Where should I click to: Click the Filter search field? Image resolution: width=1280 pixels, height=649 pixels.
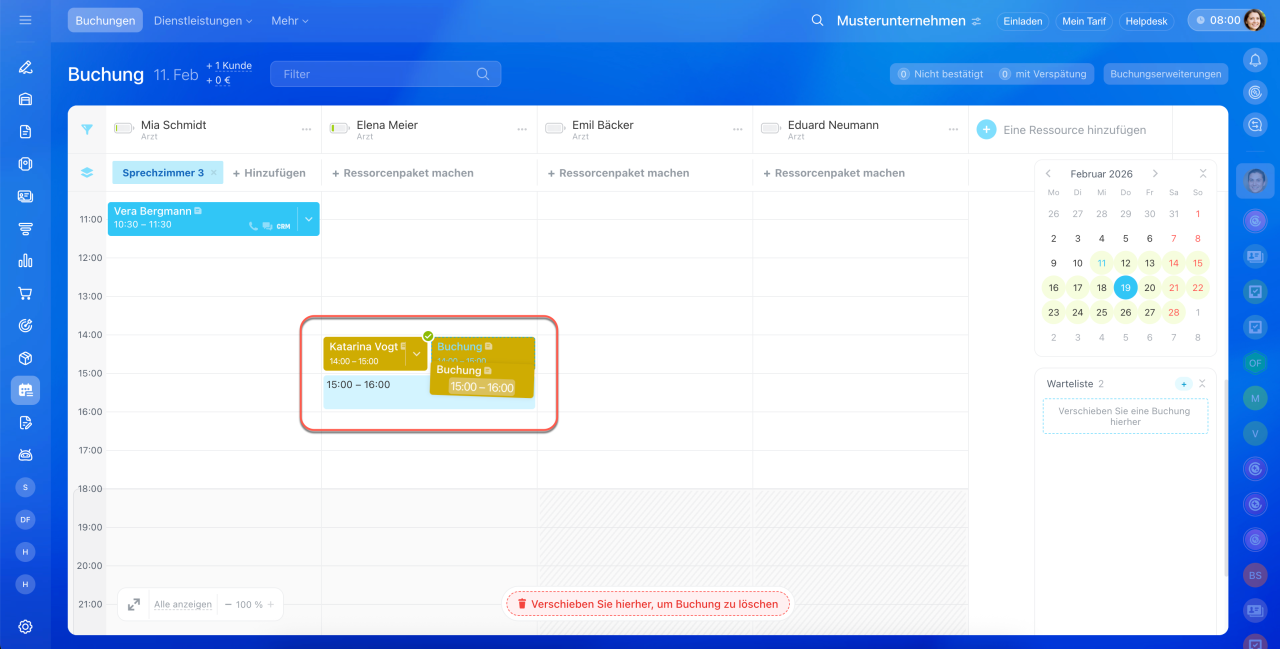[x=385, y=74]
